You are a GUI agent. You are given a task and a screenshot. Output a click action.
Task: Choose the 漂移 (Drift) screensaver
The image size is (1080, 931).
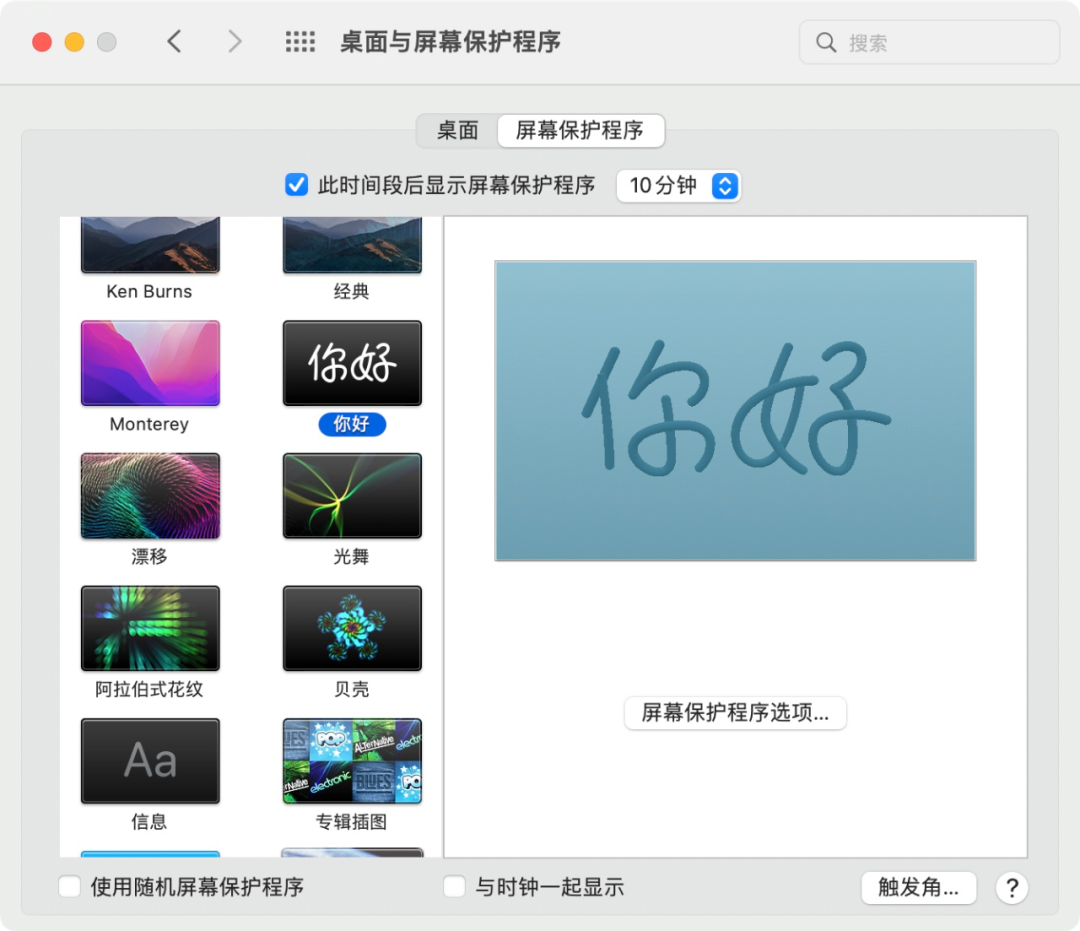(149, 495)
